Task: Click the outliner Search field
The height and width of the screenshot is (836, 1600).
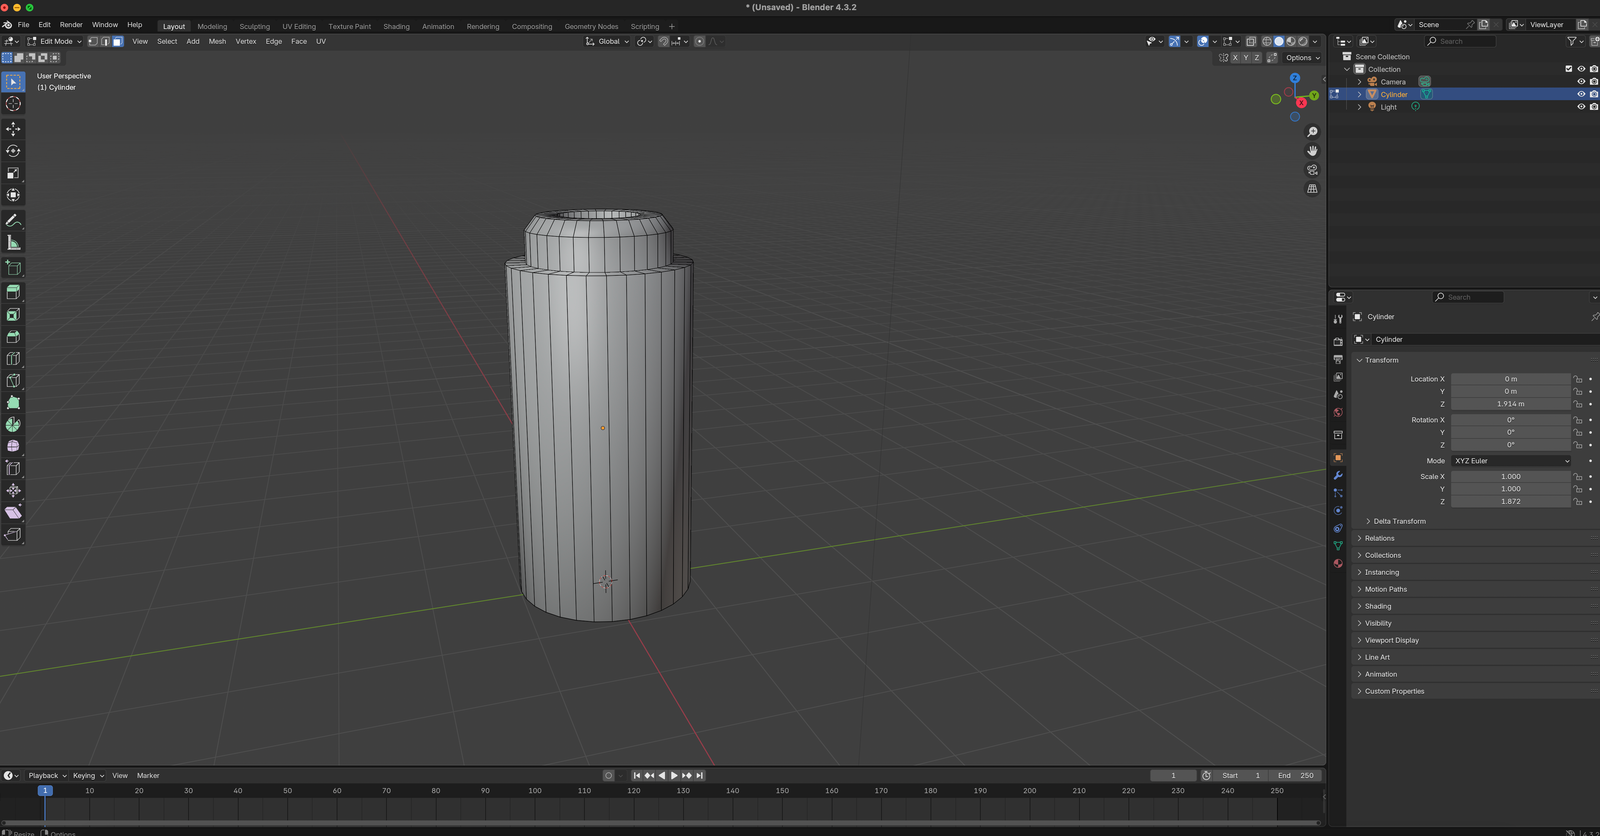Action: tap(1461, 41)
